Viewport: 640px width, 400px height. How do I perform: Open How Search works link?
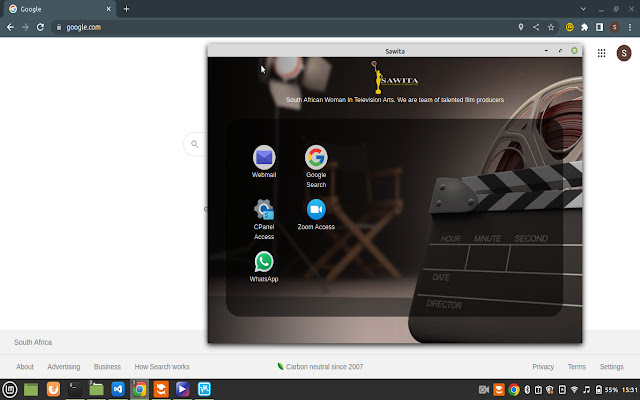162,367
